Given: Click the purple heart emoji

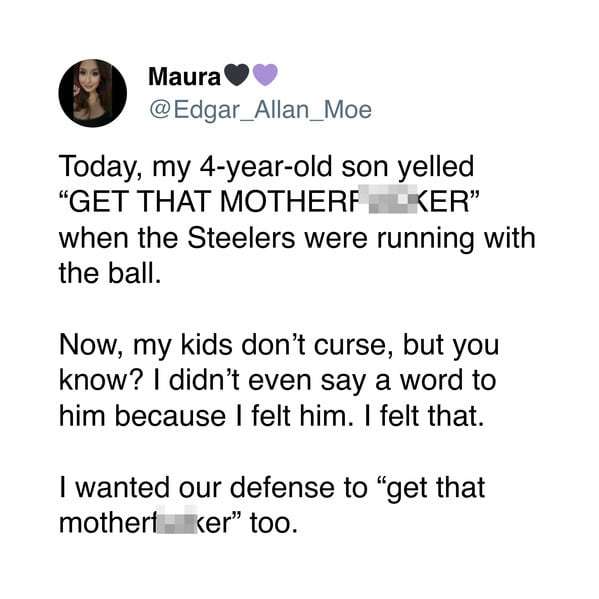Looking at the screenshot, I should 266,75.
